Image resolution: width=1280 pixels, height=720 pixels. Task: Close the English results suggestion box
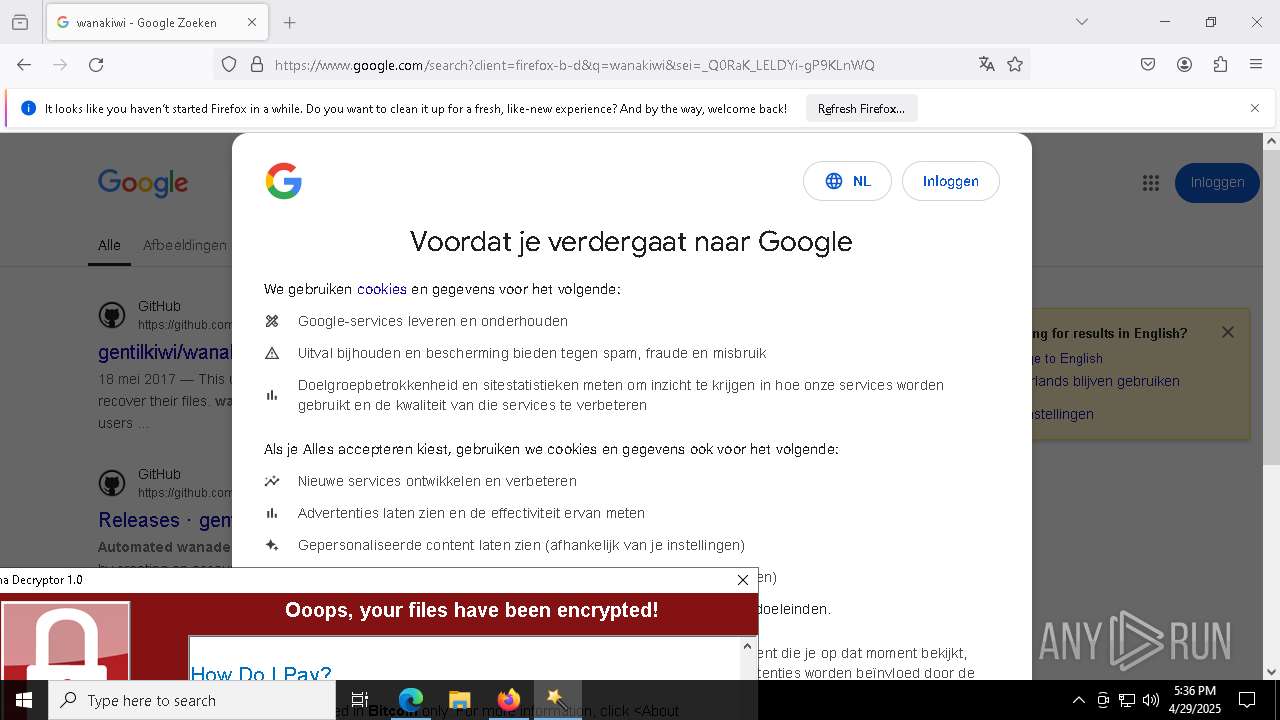click(x=1228, y=332)
